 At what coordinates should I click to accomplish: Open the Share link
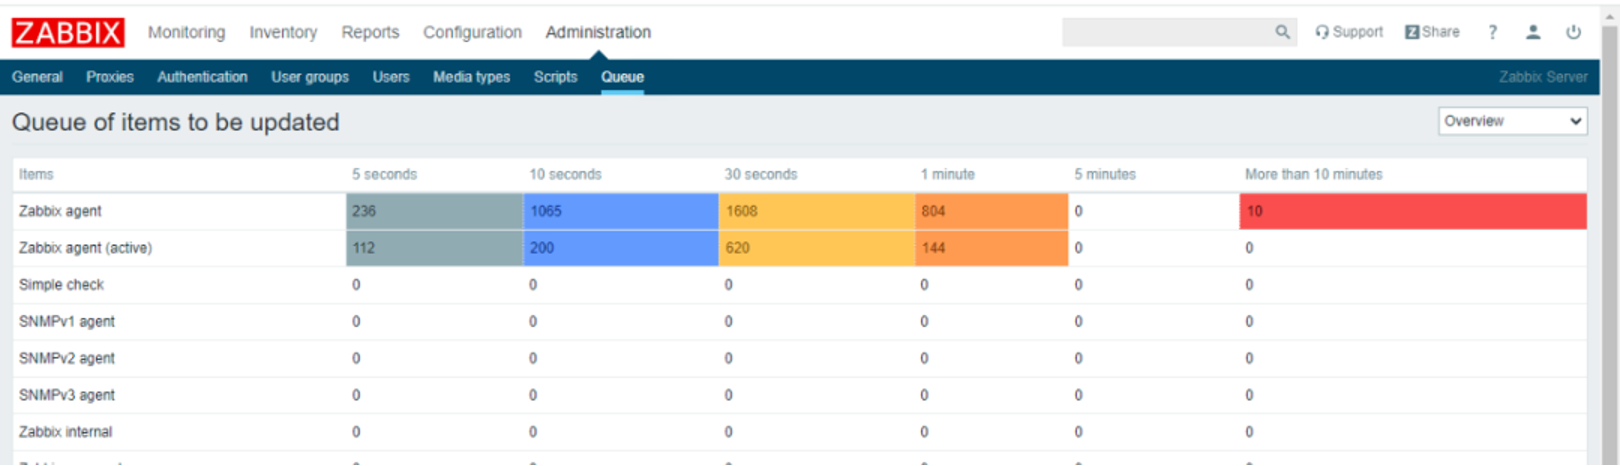click(x=1432, y=32)
